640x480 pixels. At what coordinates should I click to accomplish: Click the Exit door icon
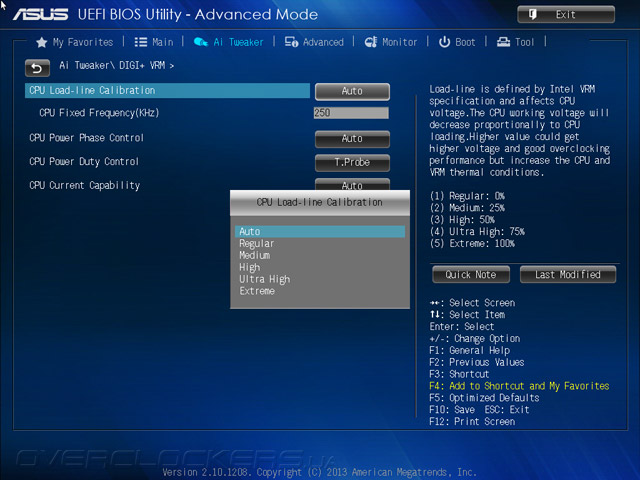coord(533,15)
